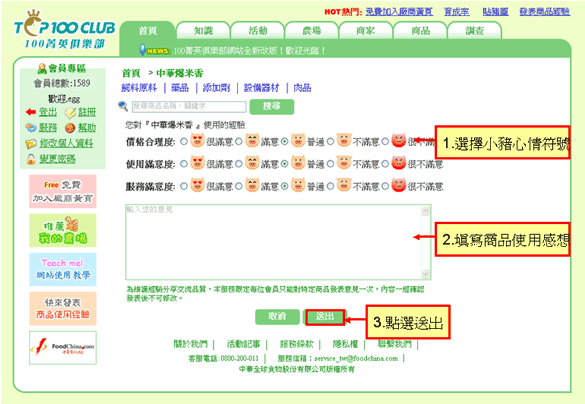Click the red arrow 登出 icon

click(31, 112)
